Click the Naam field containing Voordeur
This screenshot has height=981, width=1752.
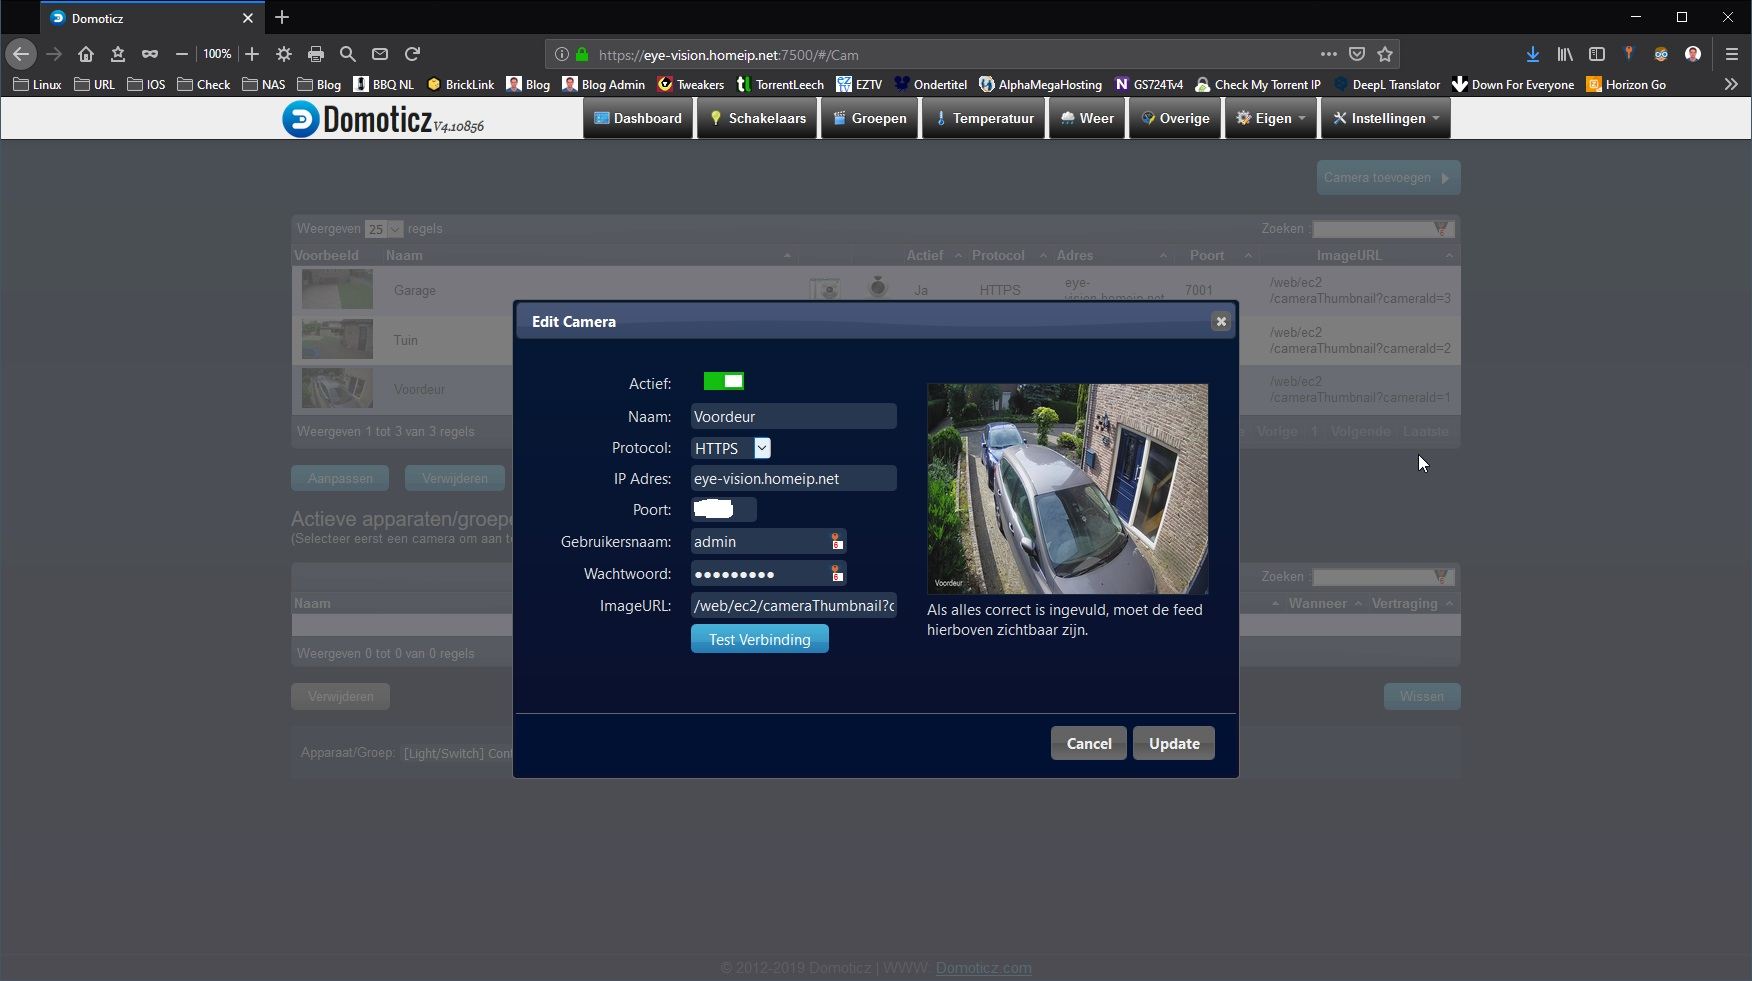(793, 416)
